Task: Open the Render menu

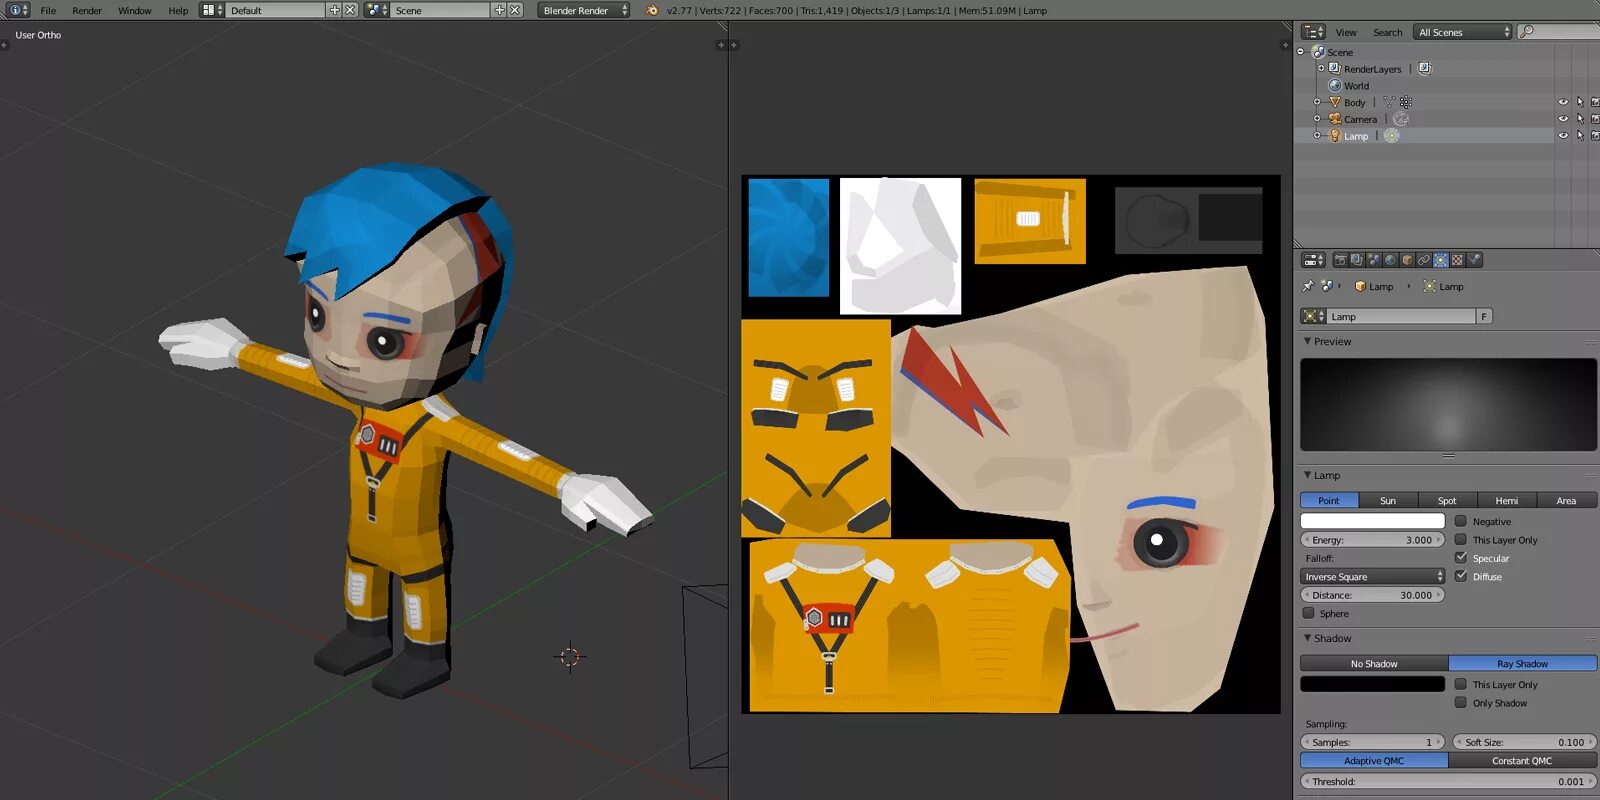Action: pyautogui.click(x=87, y=11)
